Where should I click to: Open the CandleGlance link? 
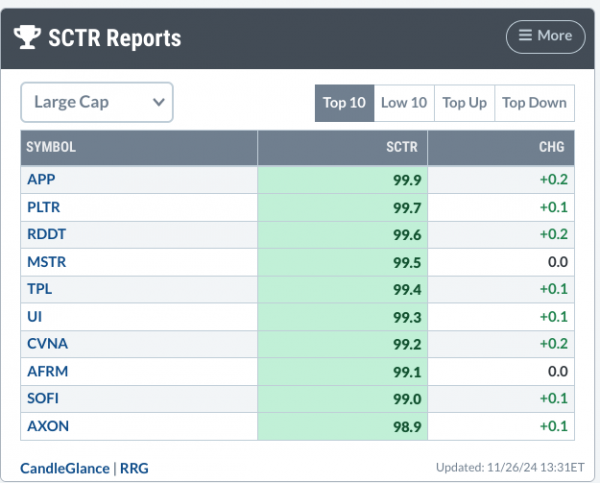pos(65,468)
